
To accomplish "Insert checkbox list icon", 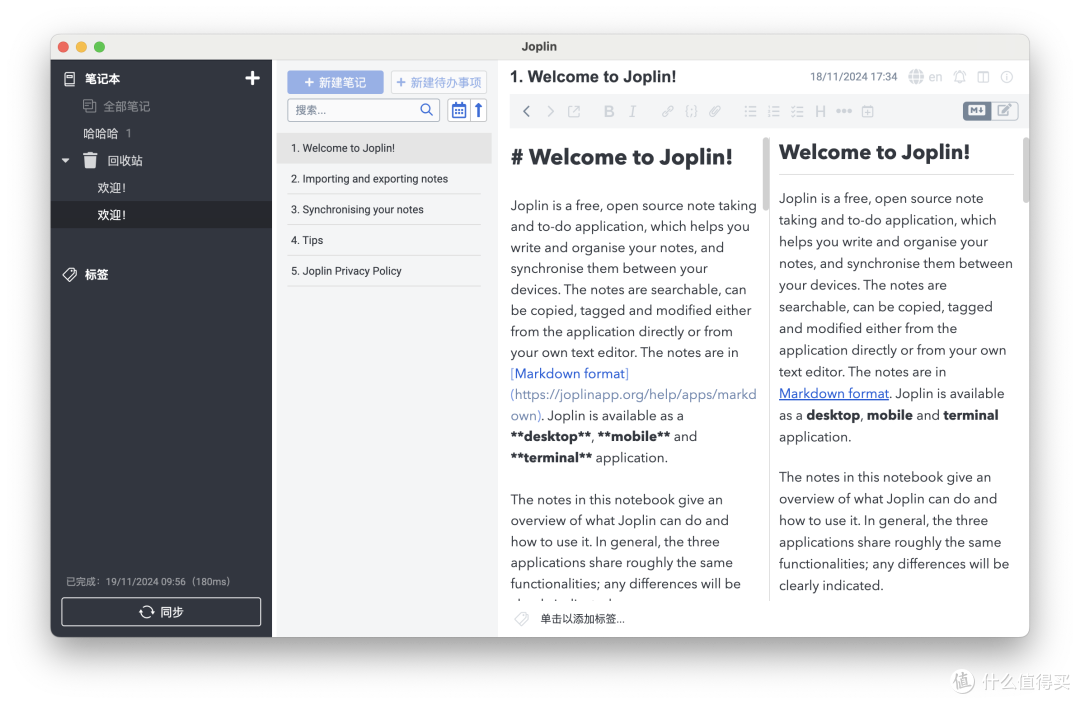I will tap(797, 111).
